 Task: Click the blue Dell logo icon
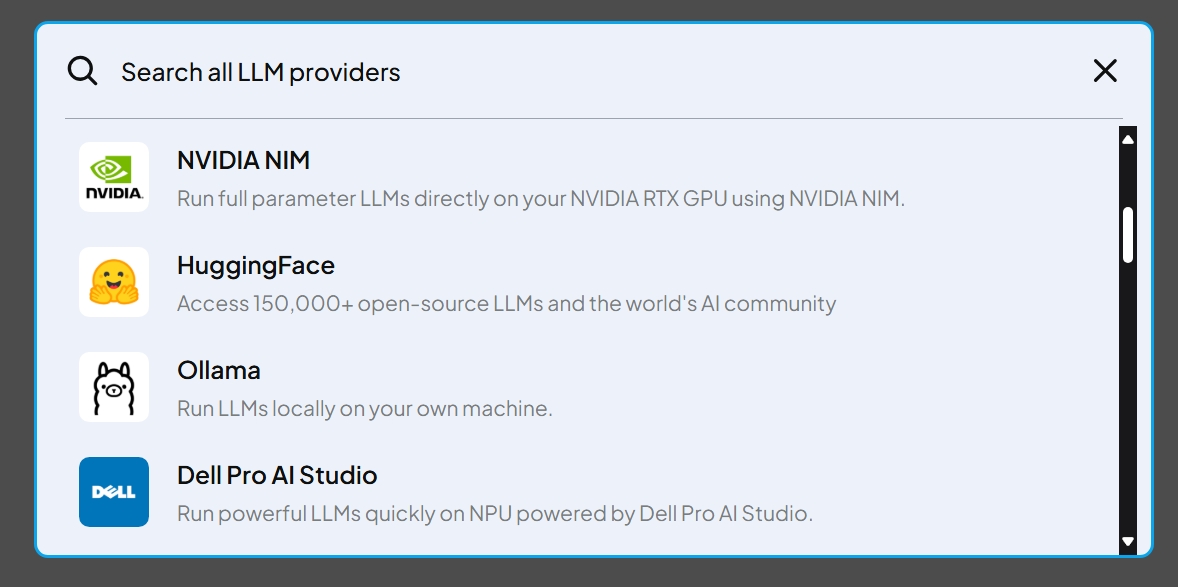pos(114,492)
